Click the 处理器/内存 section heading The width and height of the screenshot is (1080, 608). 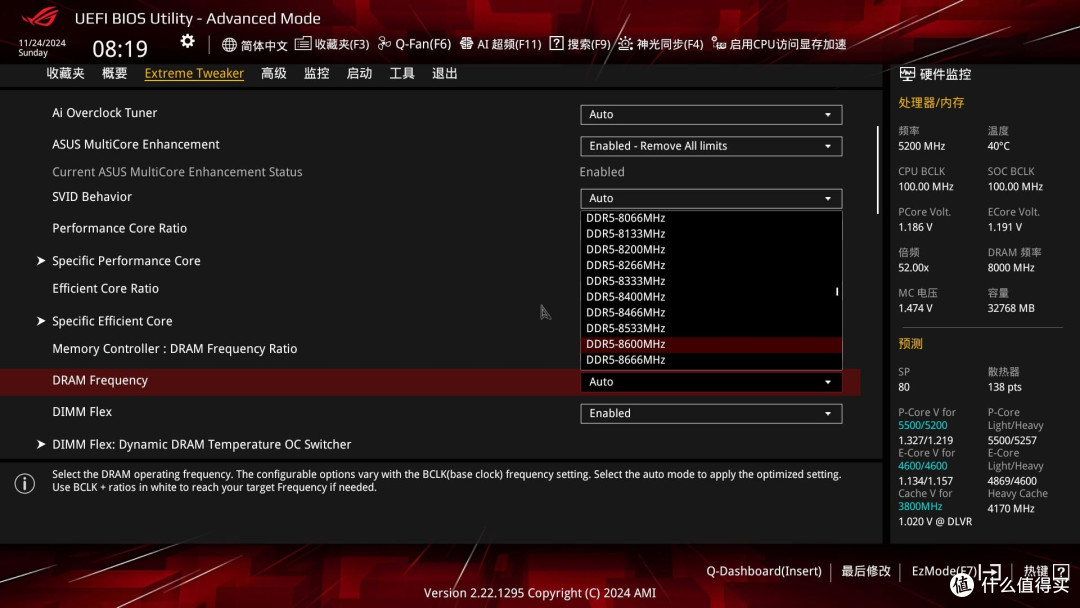click(x=931, y=103)
